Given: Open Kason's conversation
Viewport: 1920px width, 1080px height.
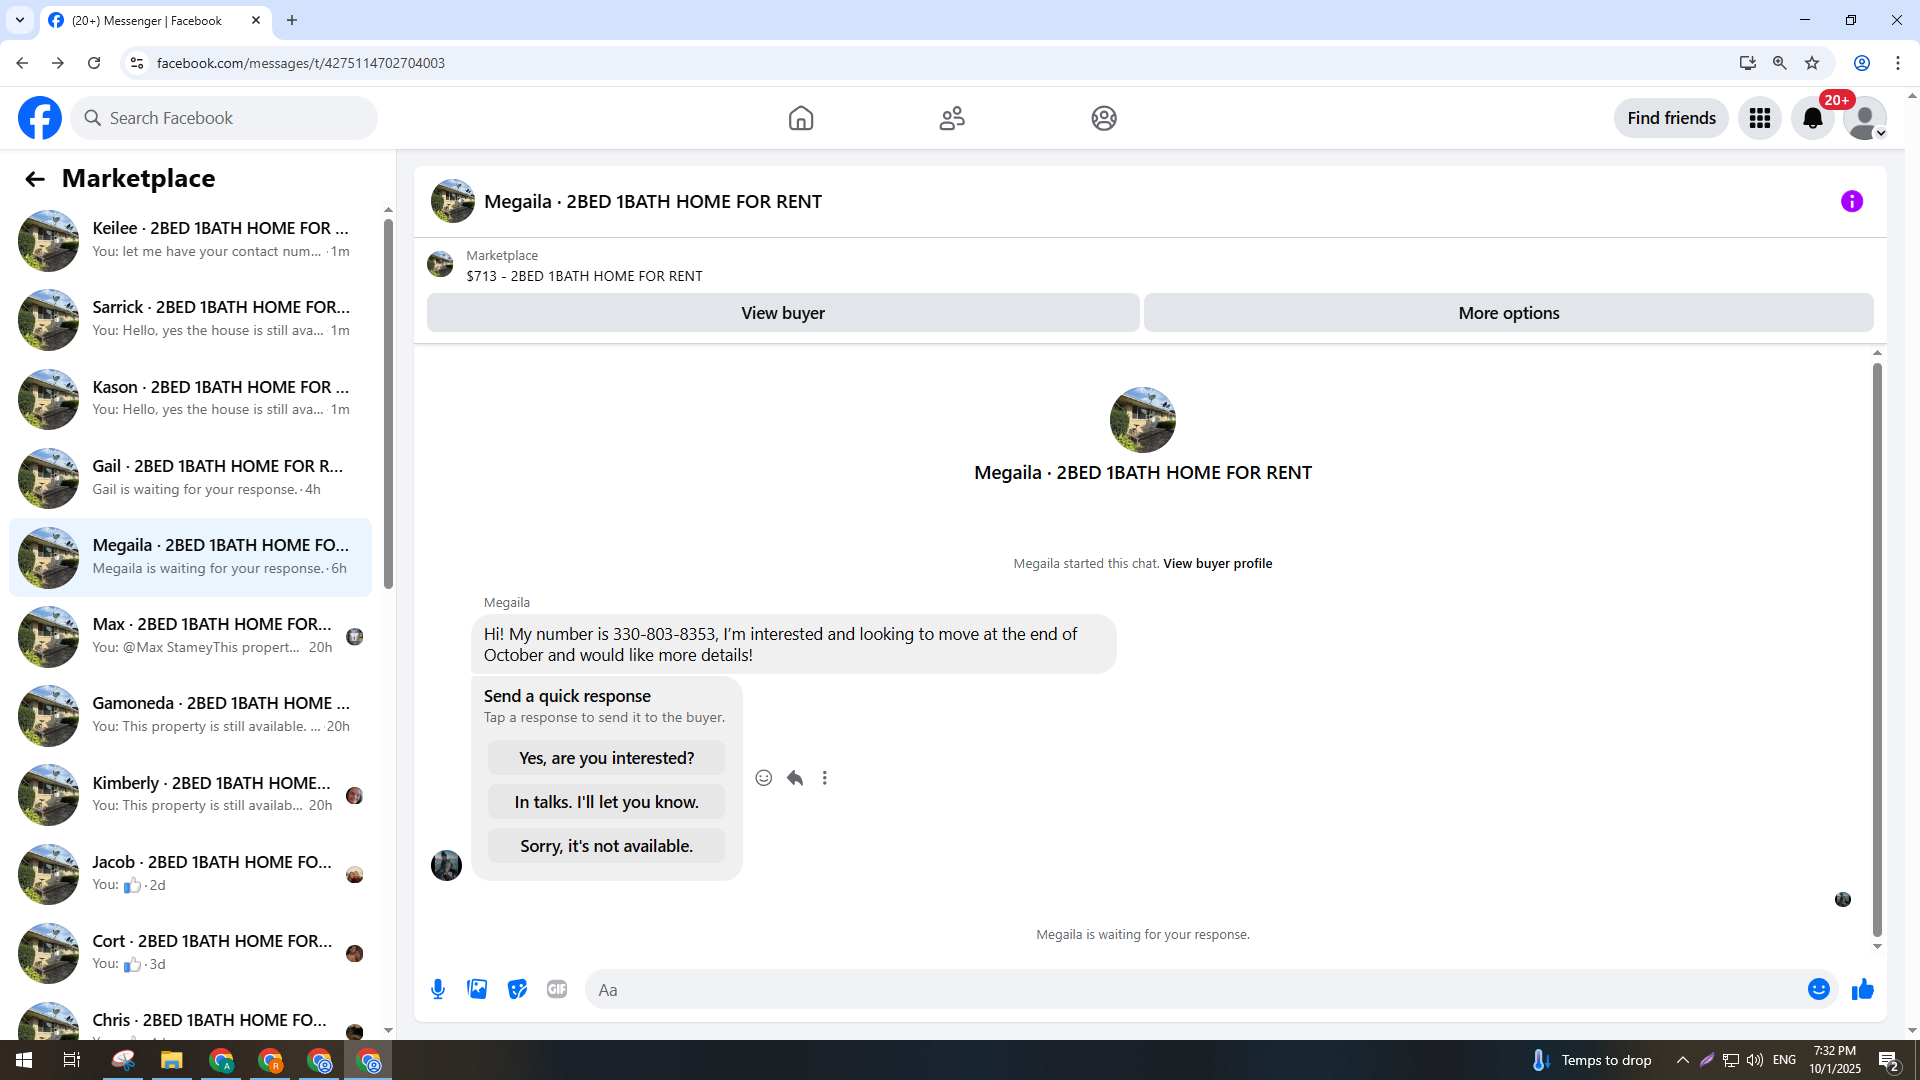Looking at the screenshot, I should click(x=190, y=399).
